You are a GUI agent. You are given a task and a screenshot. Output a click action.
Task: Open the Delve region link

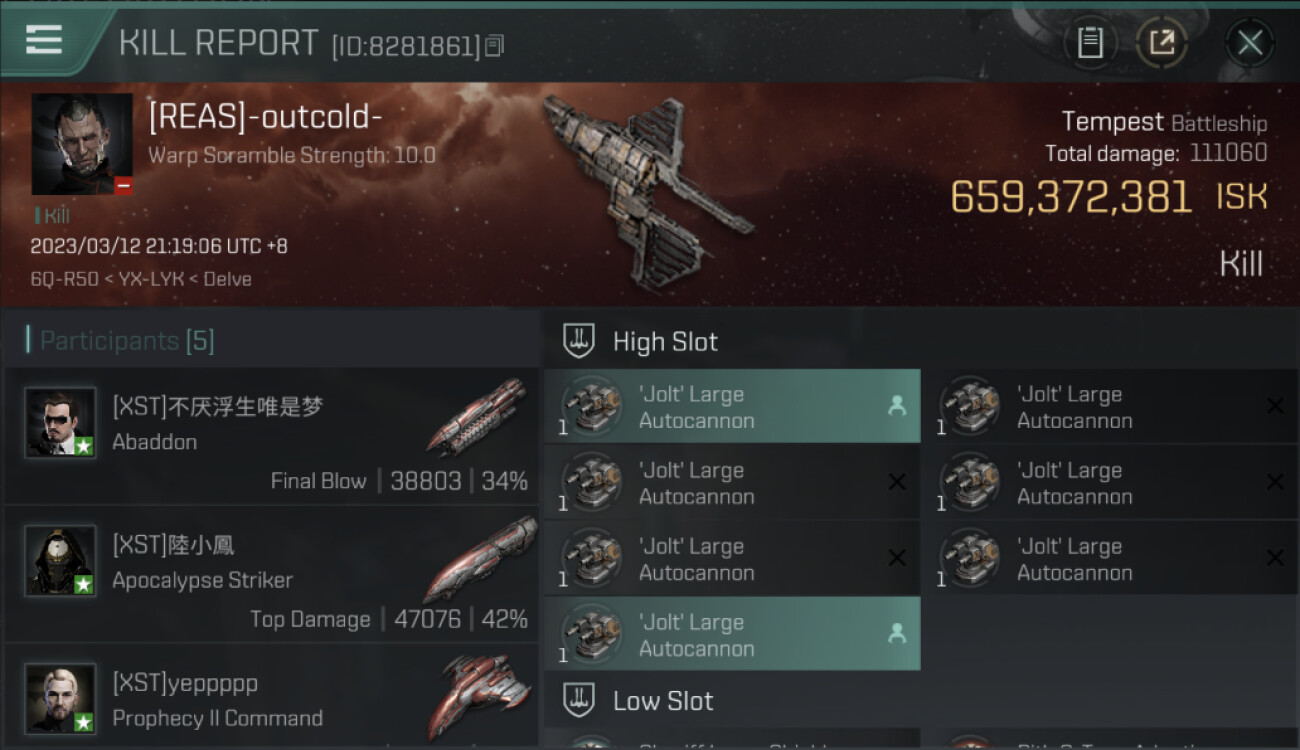click(226, 279)
